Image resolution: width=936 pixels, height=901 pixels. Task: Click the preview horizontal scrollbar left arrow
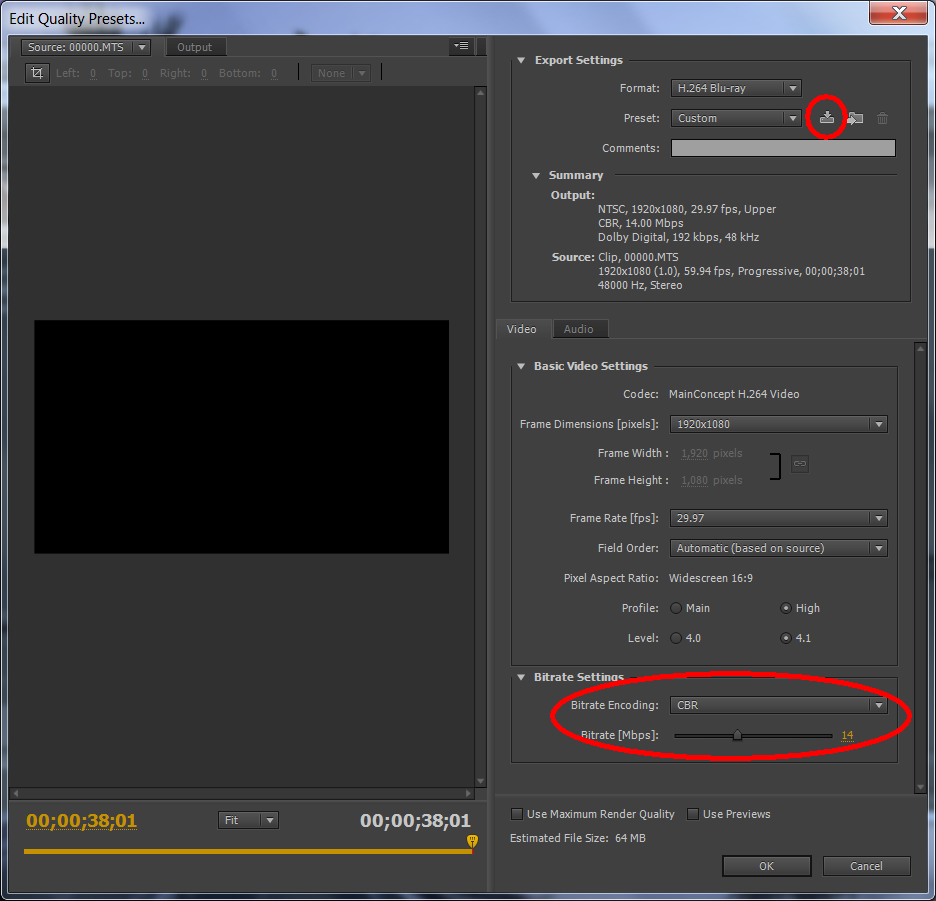16,794
